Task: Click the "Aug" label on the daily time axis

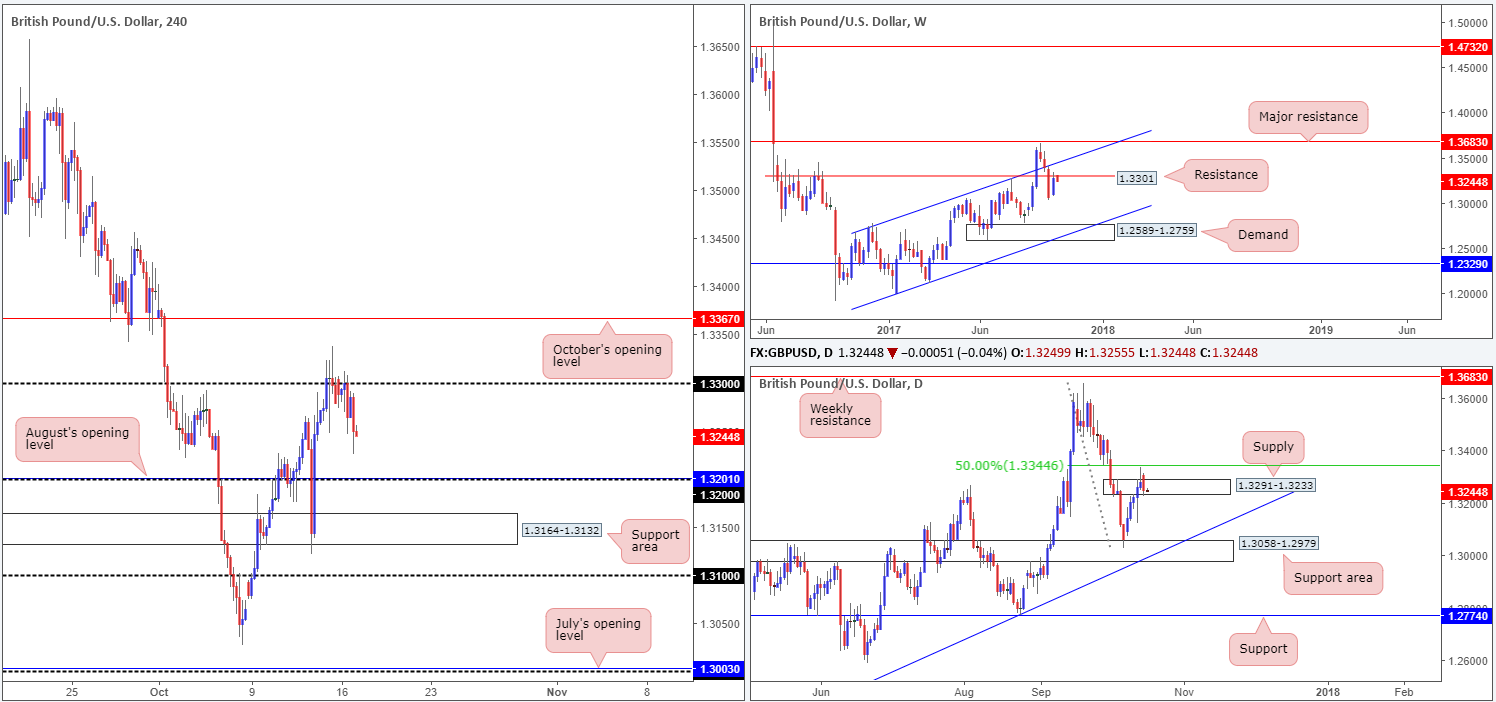Action: (x=965, y=690)
